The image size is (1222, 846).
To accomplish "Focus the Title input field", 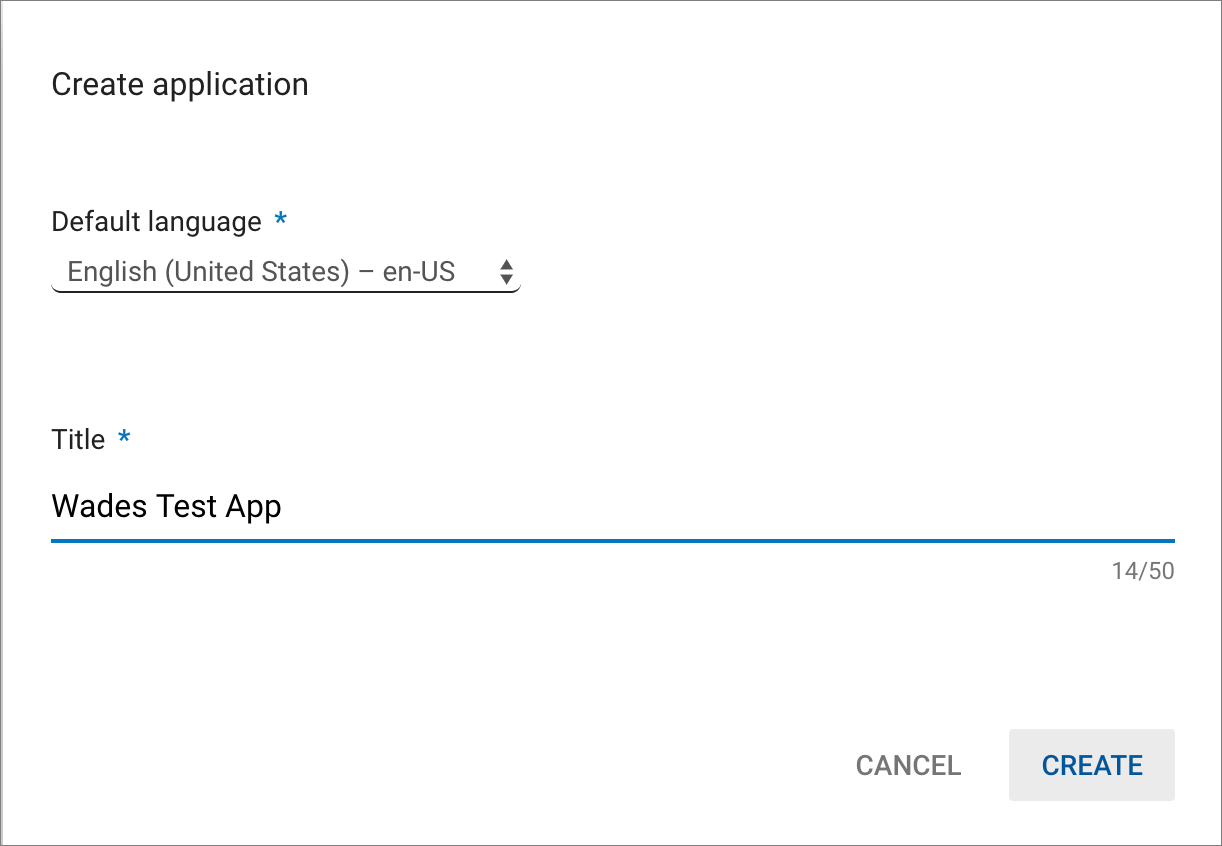I will (612, 507).
